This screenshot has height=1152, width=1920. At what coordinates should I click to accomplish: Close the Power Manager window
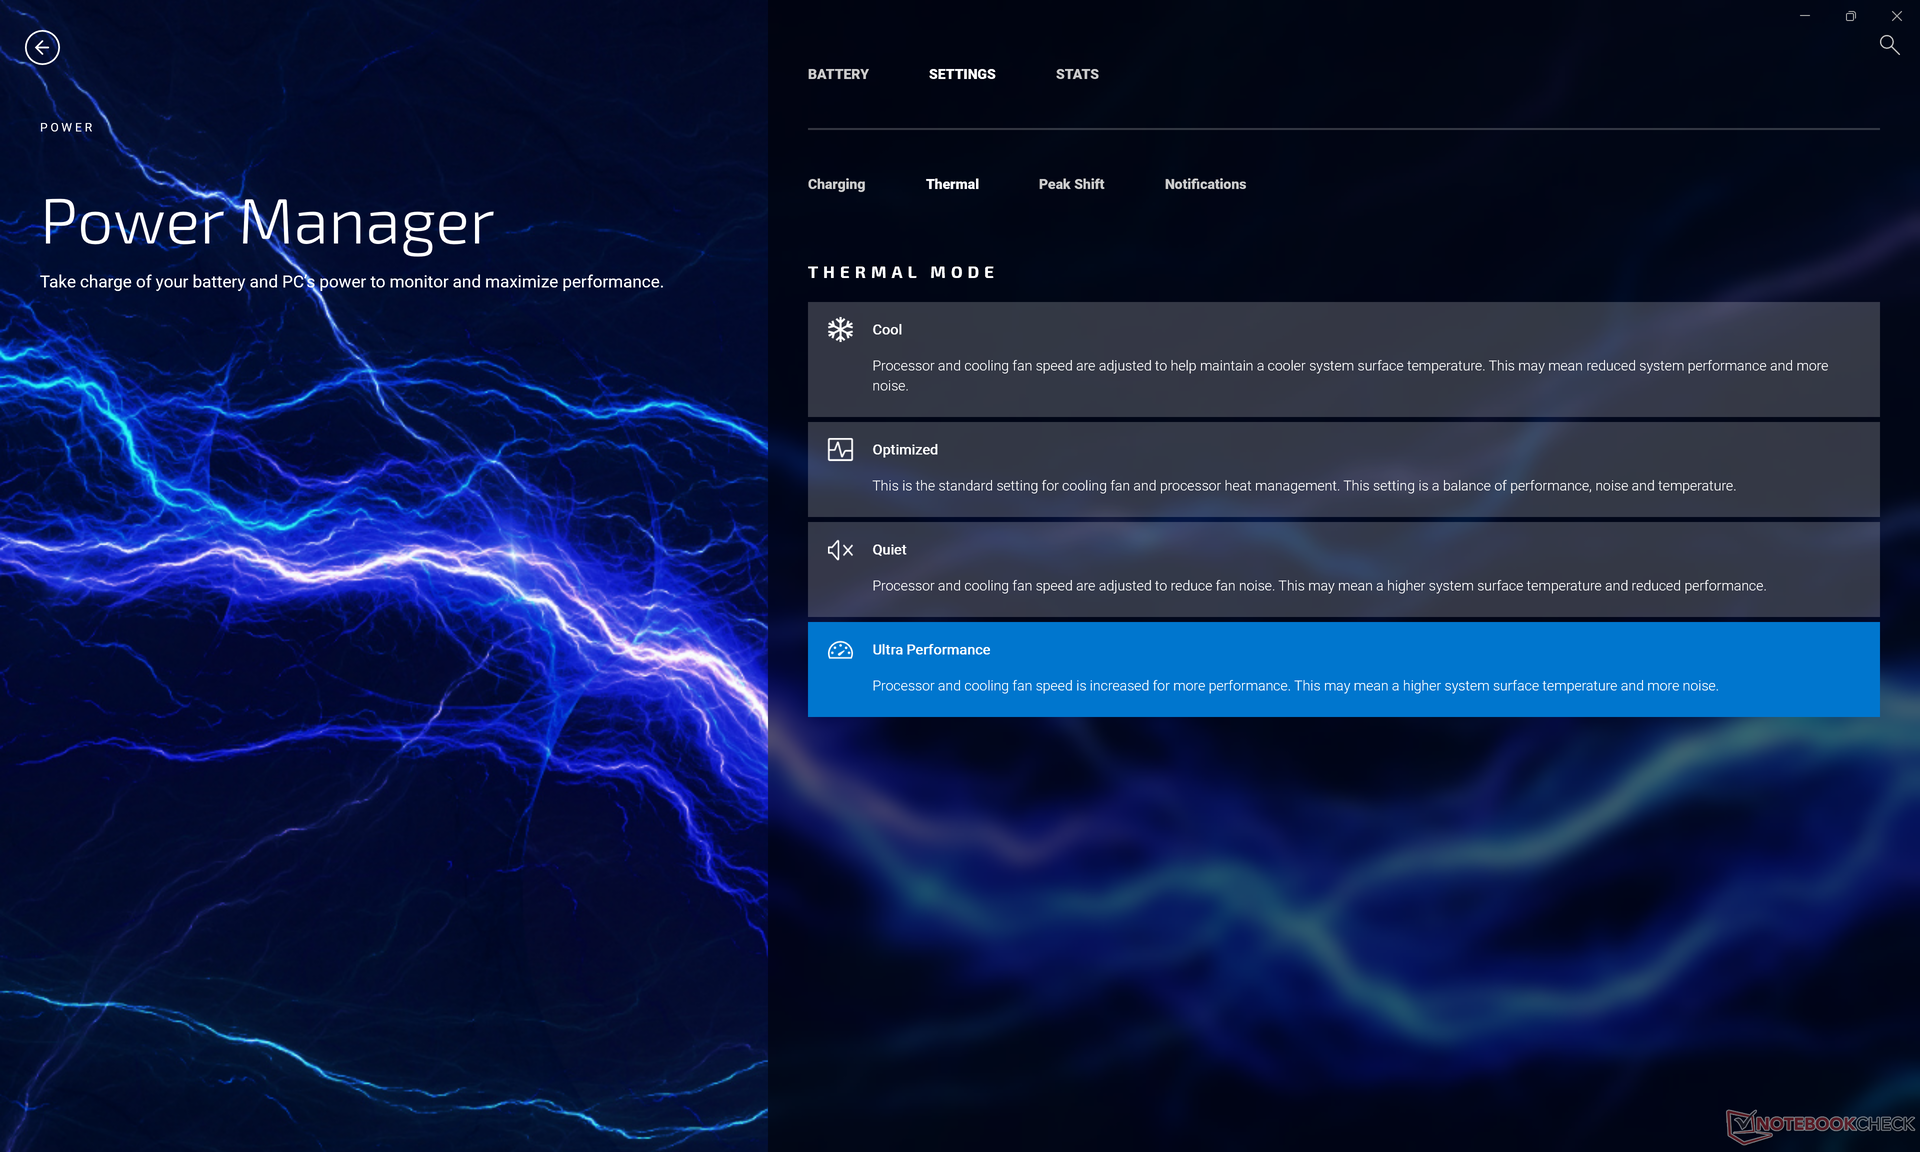click(1896, 16)
